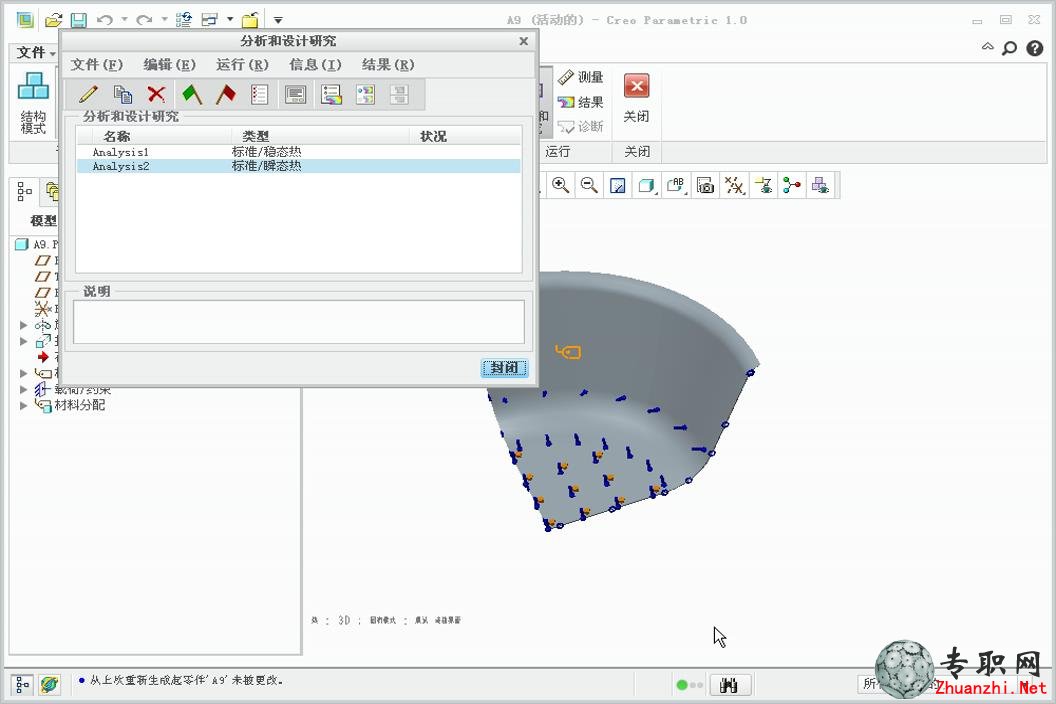
Task: Click the 状况 column header
Action: click(x=433, y=137)
